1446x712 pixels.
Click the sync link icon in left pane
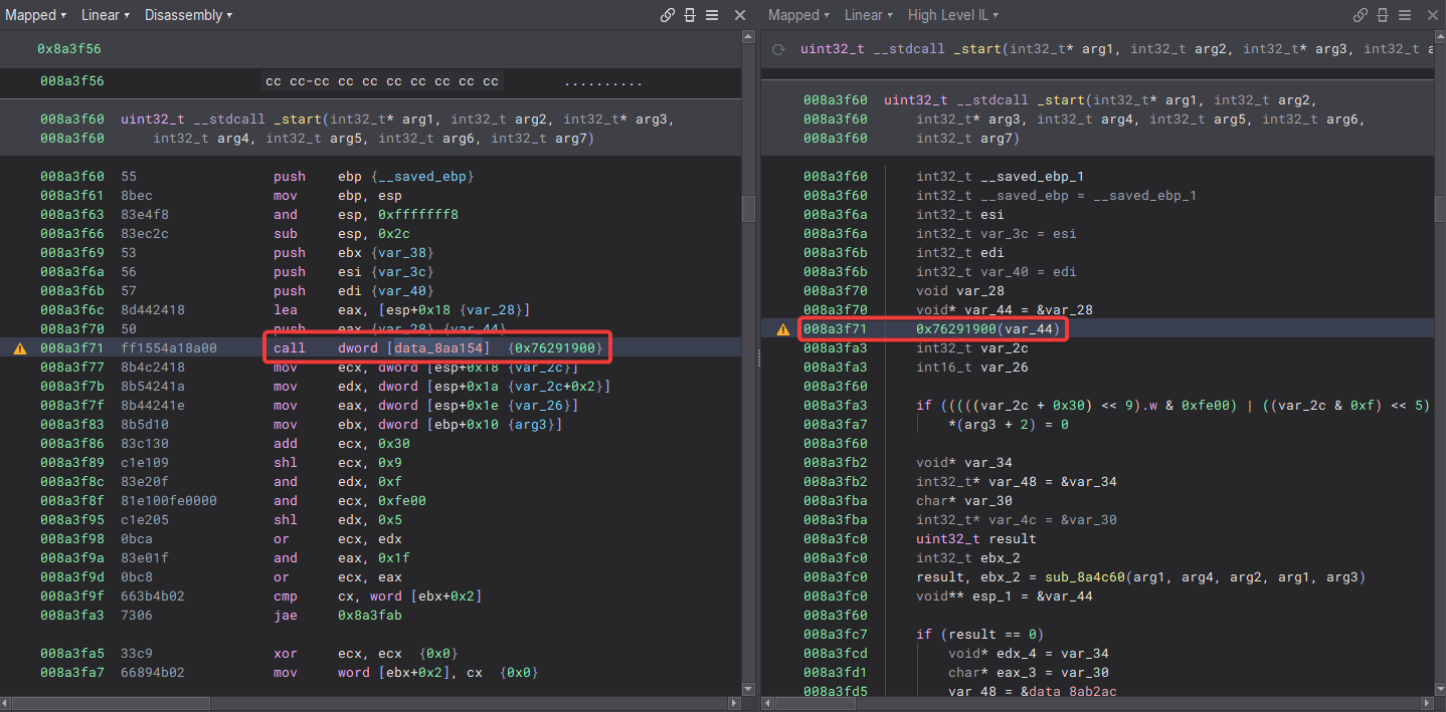point(667,15)
